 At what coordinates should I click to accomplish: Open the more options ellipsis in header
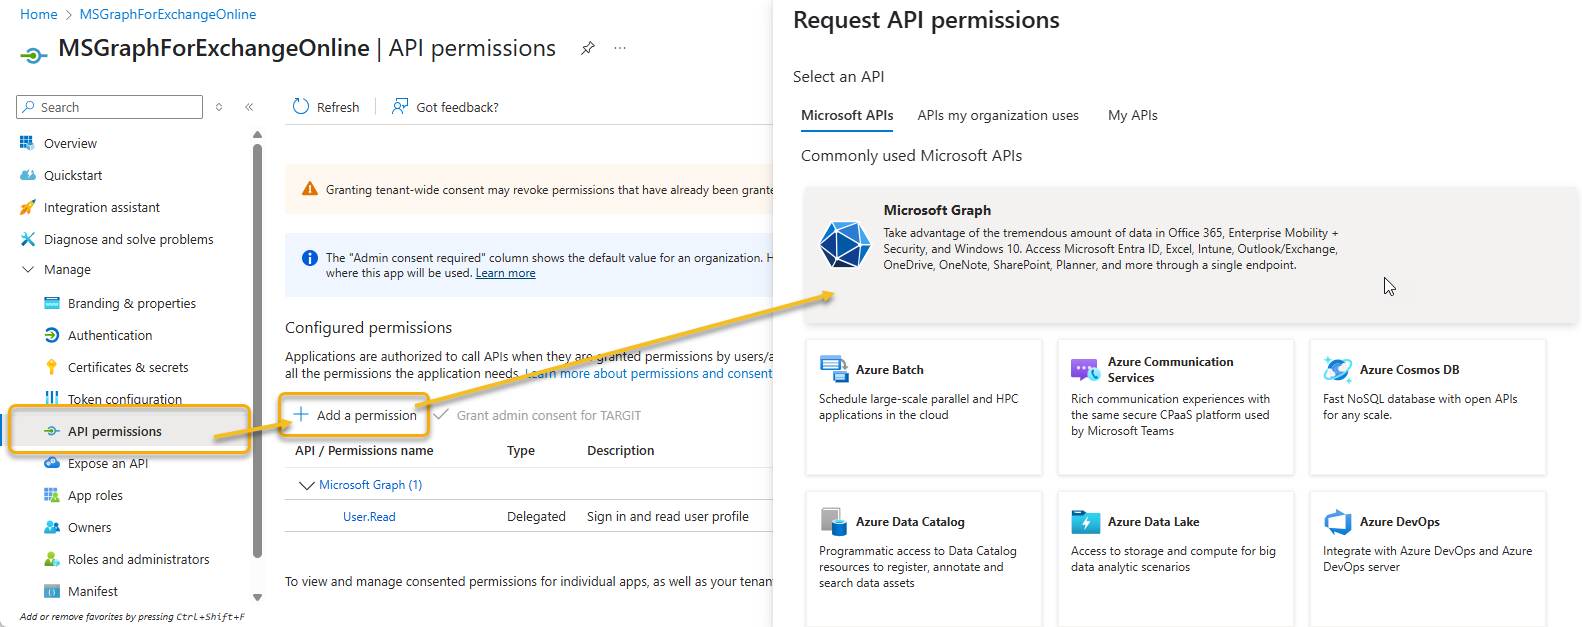[620, 48]
